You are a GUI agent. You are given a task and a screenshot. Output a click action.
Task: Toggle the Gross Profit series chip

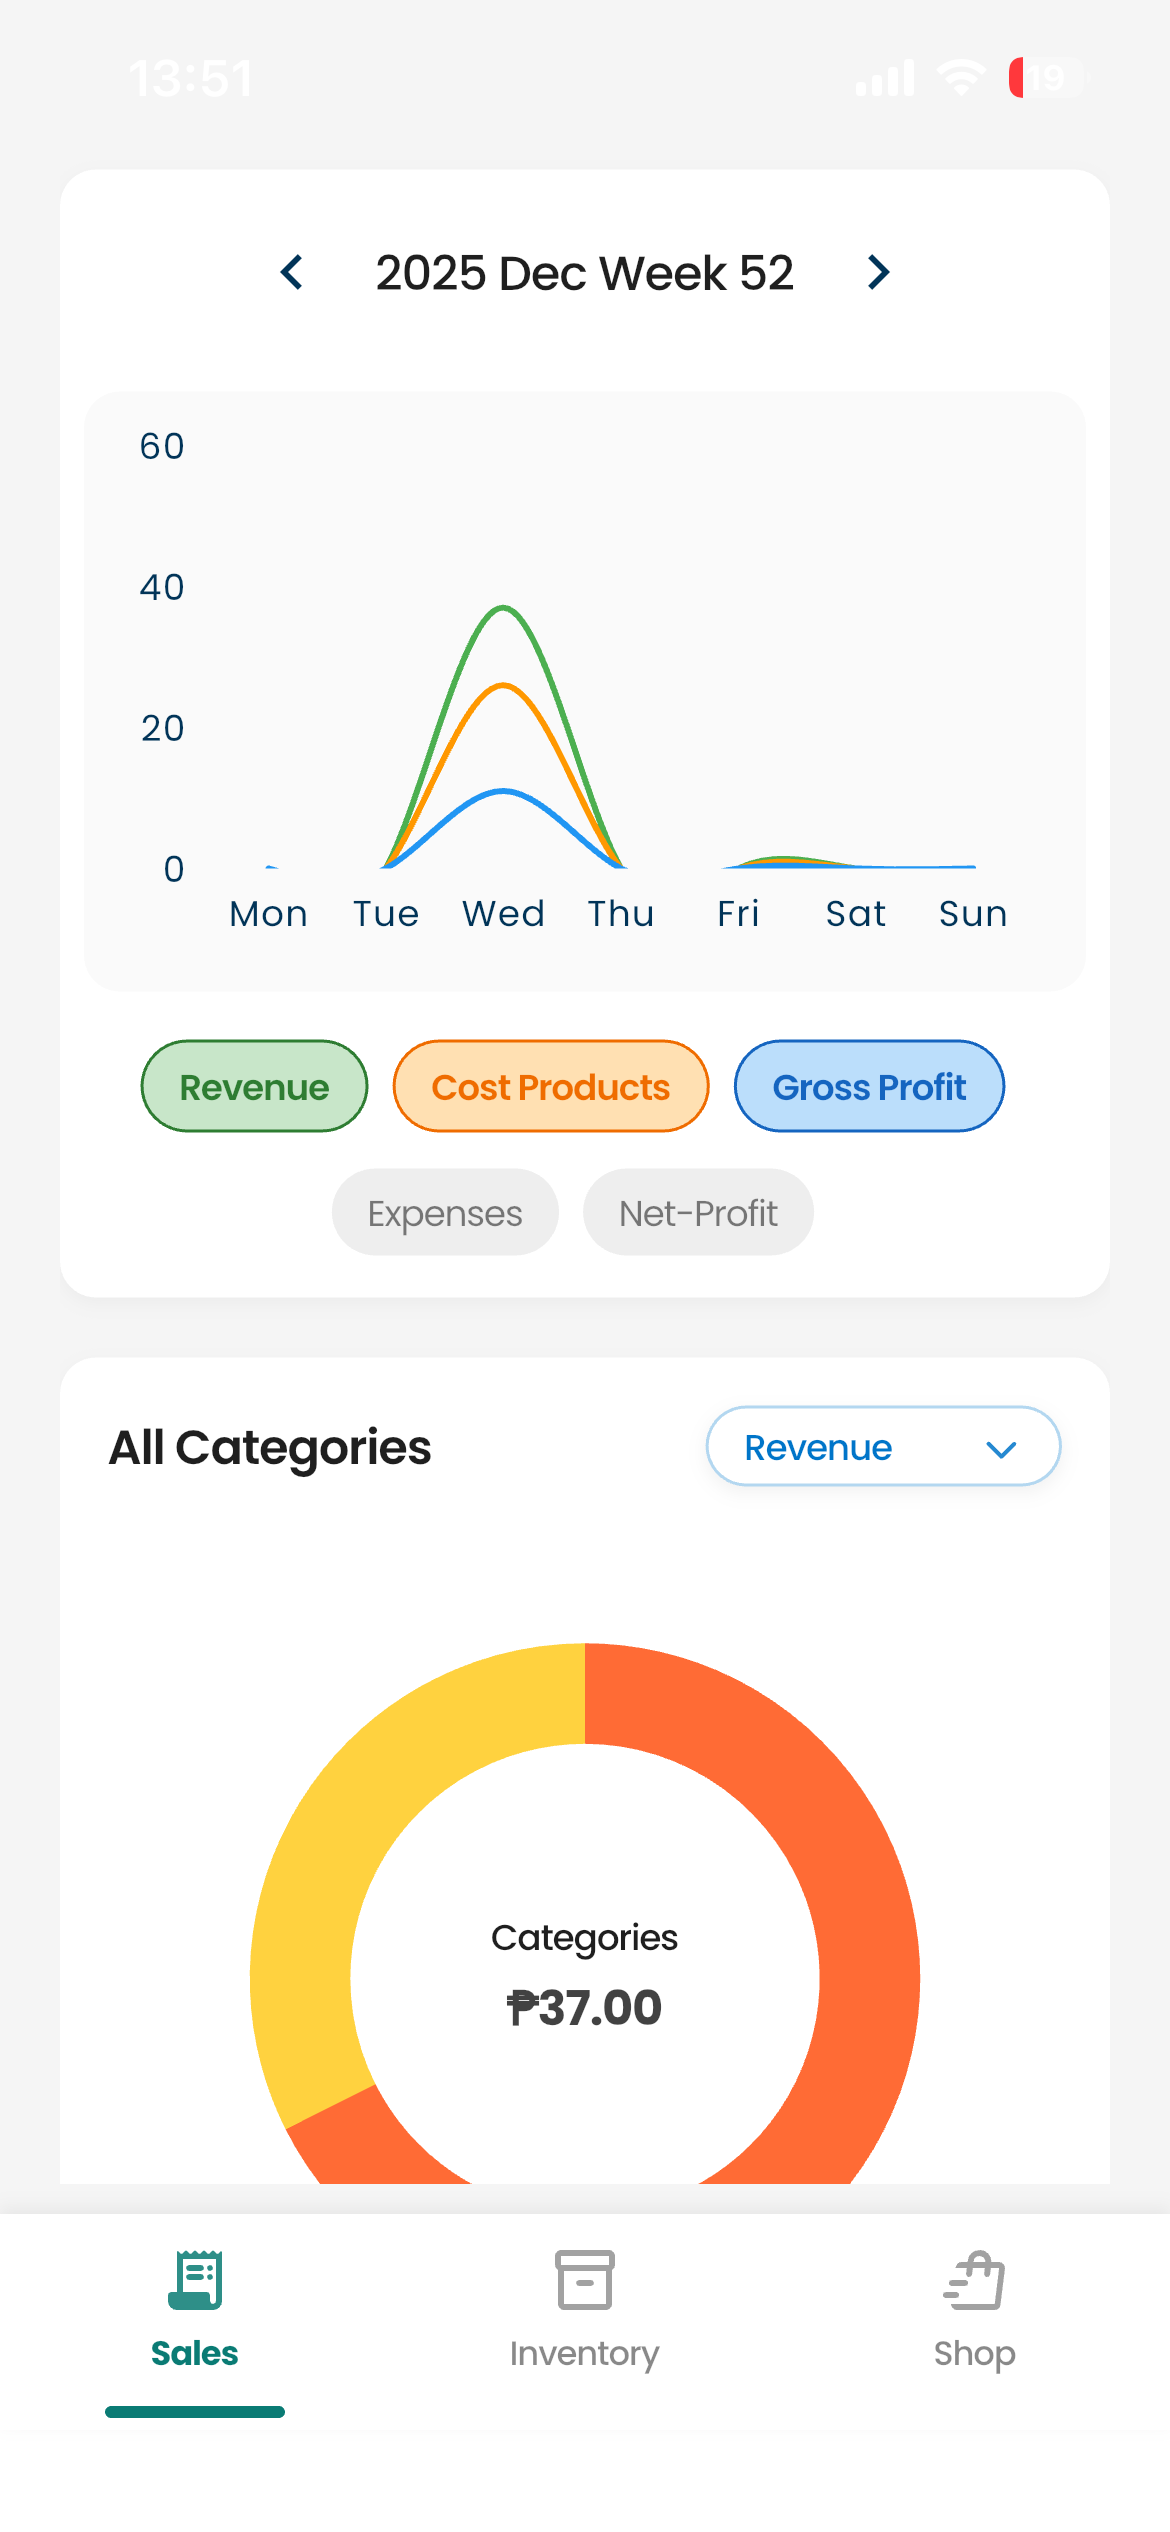click(869, 1086)
